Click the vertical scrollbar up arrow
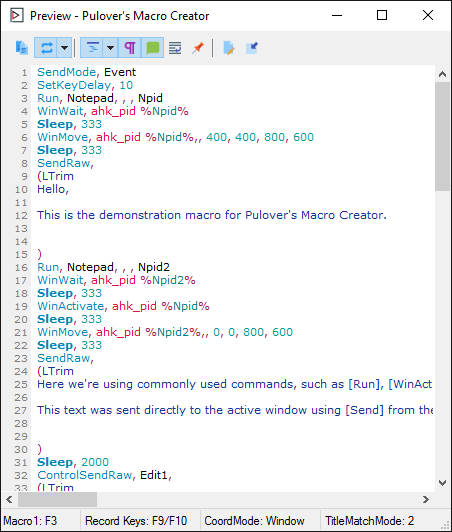The image size is (452, 532). point(442,74)
